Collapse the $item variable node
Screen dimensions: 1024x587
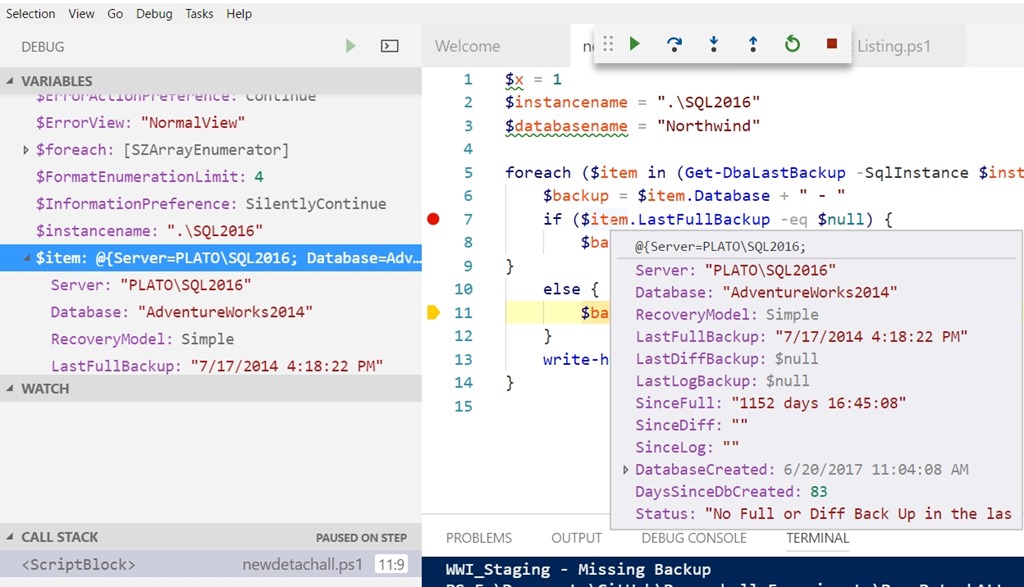[x=26, y=258]
